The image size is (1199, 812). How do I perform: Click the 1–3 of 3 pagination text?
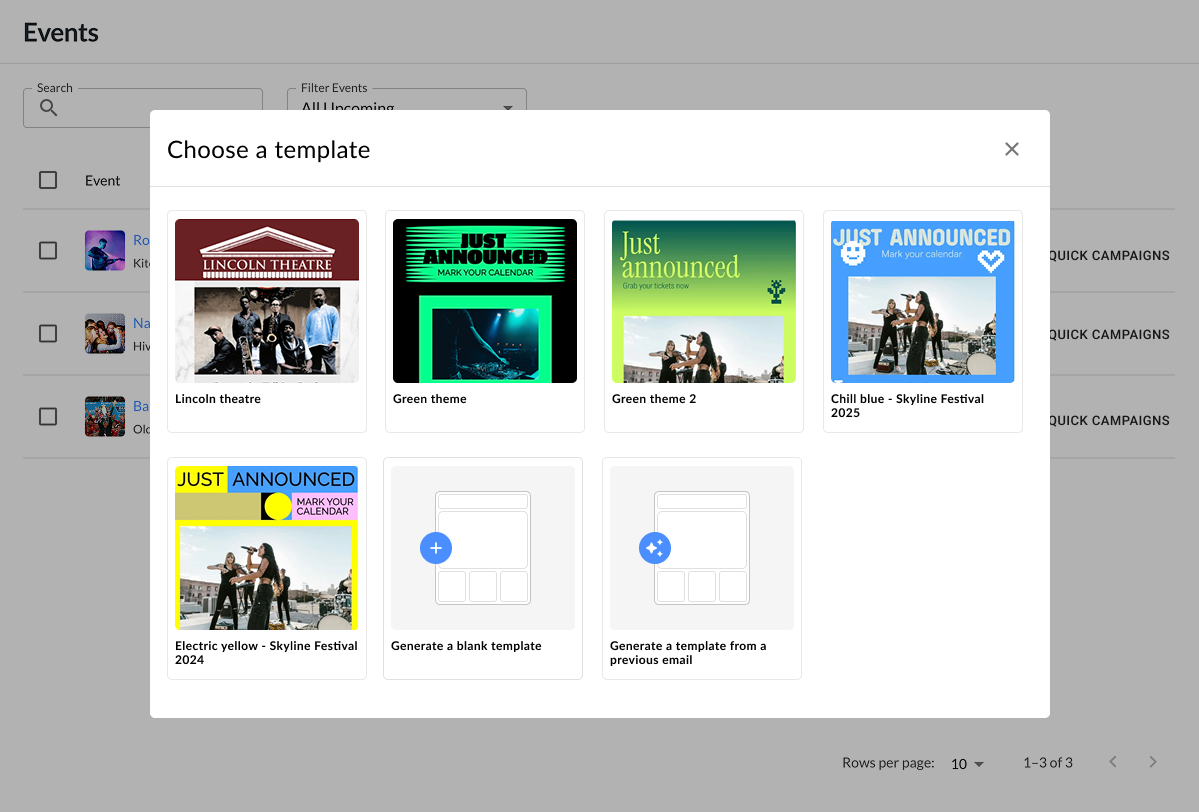pyautogui.click(x=1048, y=763)
